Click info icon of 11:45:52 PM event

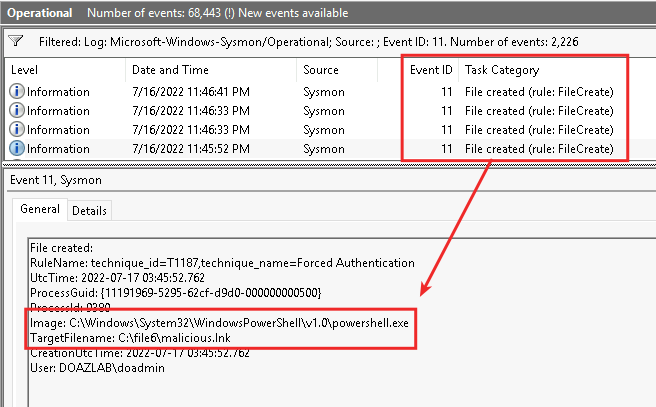(x=17, y=149)
